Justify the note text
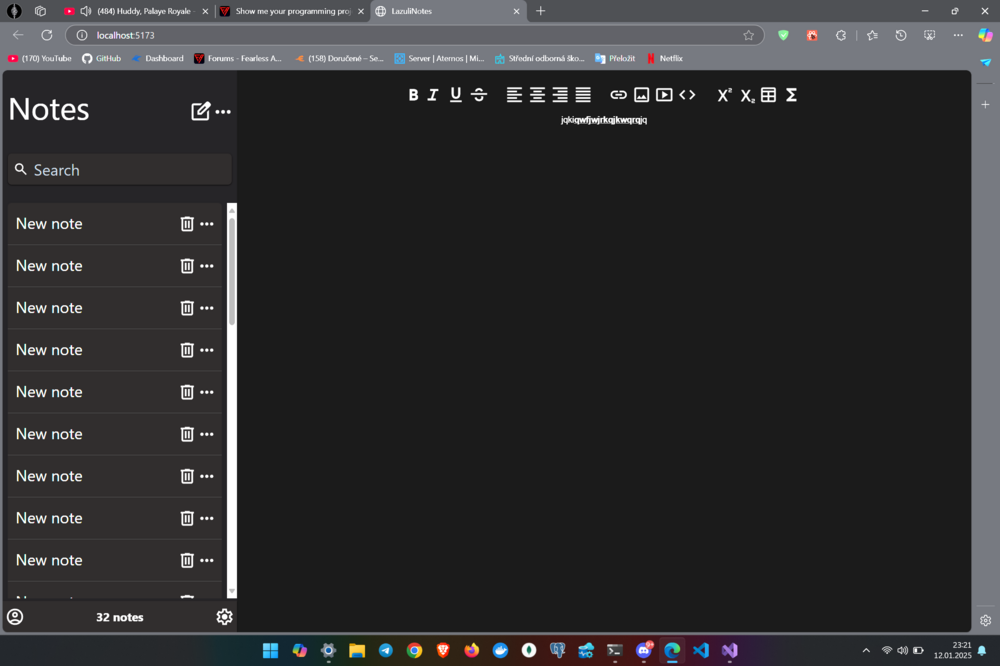Viewport: 1000px width, 666px height. pos(583,95)
